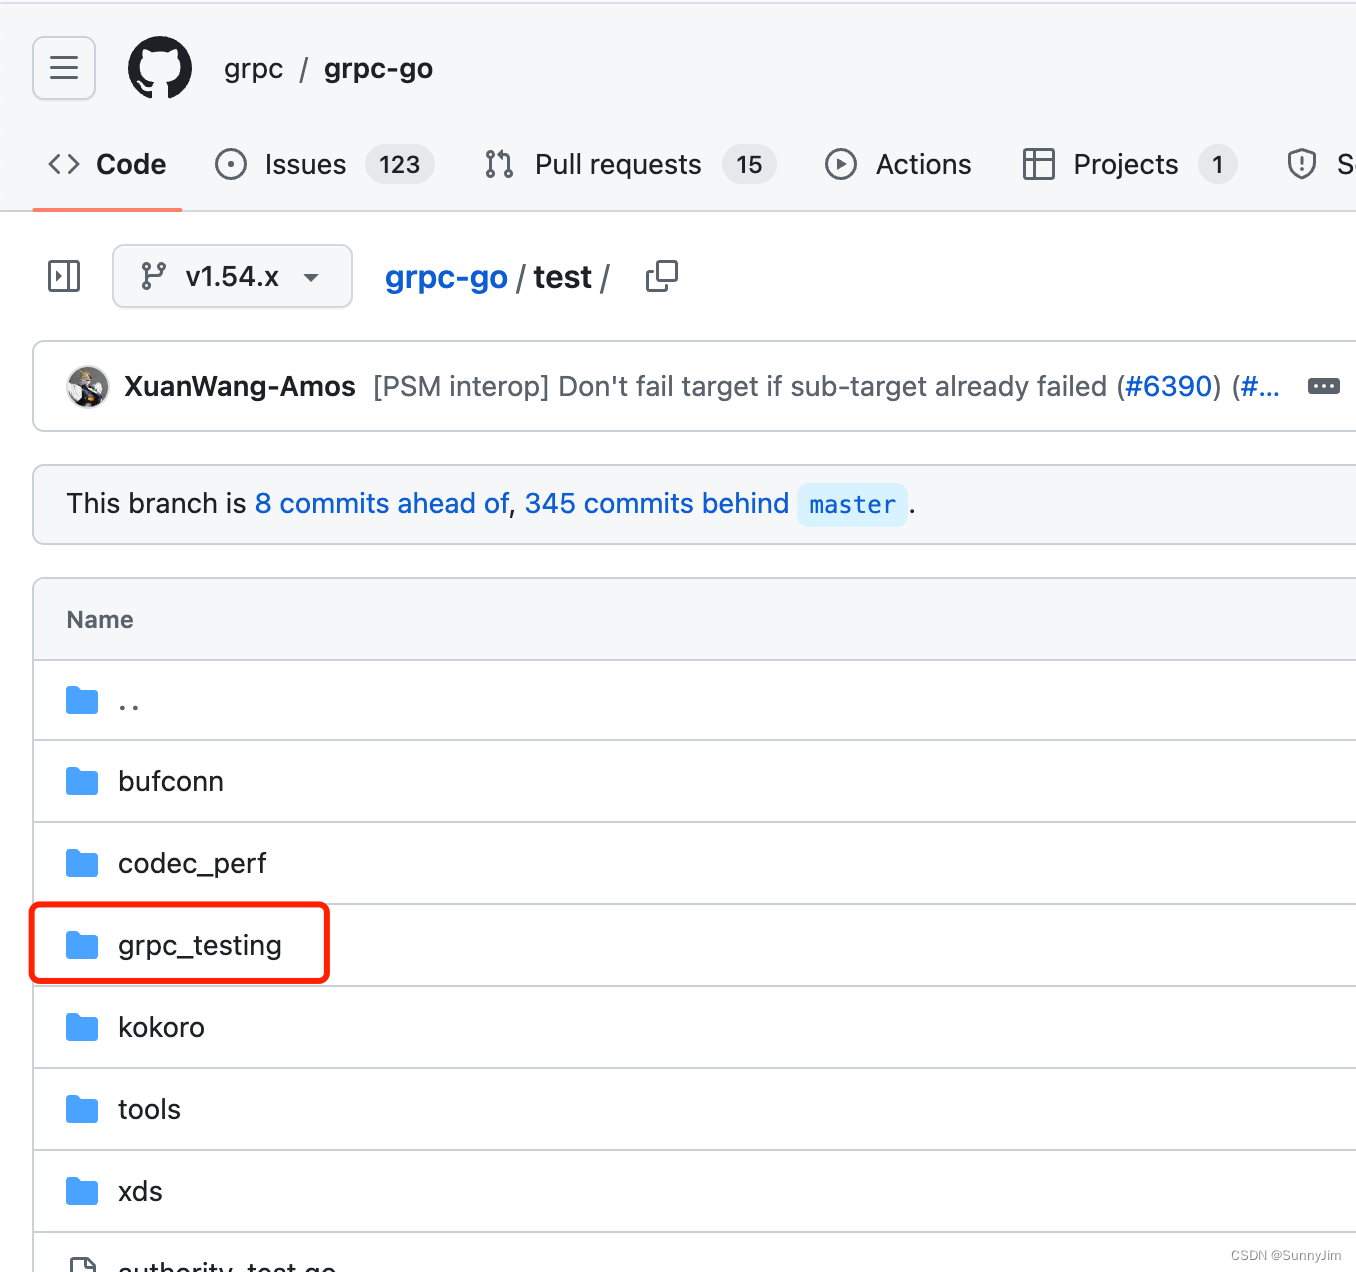Viewport: 1356px width, 1272px height.
Task: Open the Pull requests tab
Action: 630,164
